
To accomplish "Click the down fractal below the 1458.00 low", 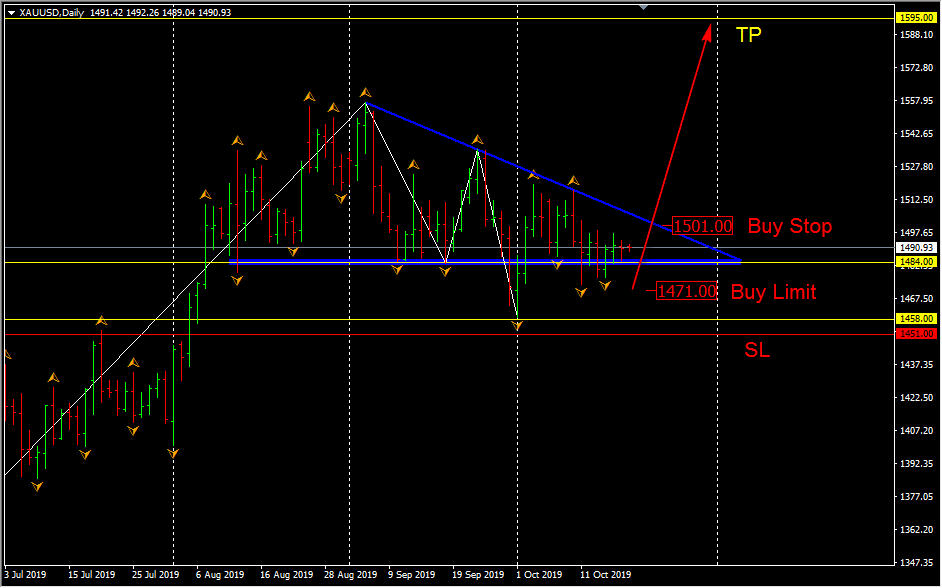I will 517,326.
